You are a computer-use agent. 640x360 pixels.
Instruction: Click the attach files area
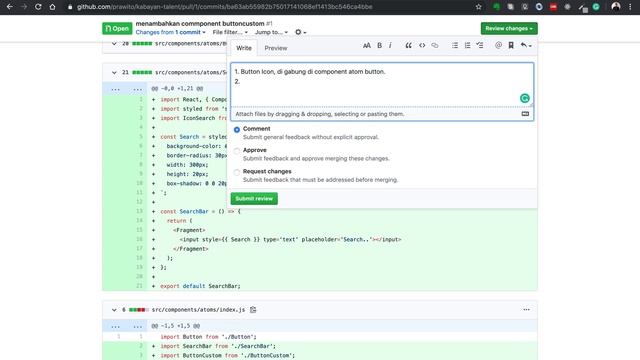pyautogui.click(x=382, y=114)
